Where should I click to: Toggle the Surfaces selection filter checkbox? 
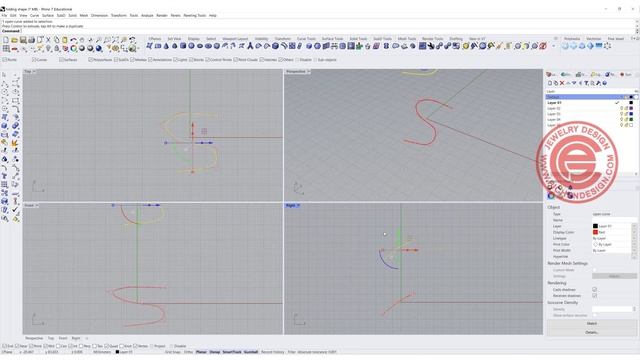point(61,60)
